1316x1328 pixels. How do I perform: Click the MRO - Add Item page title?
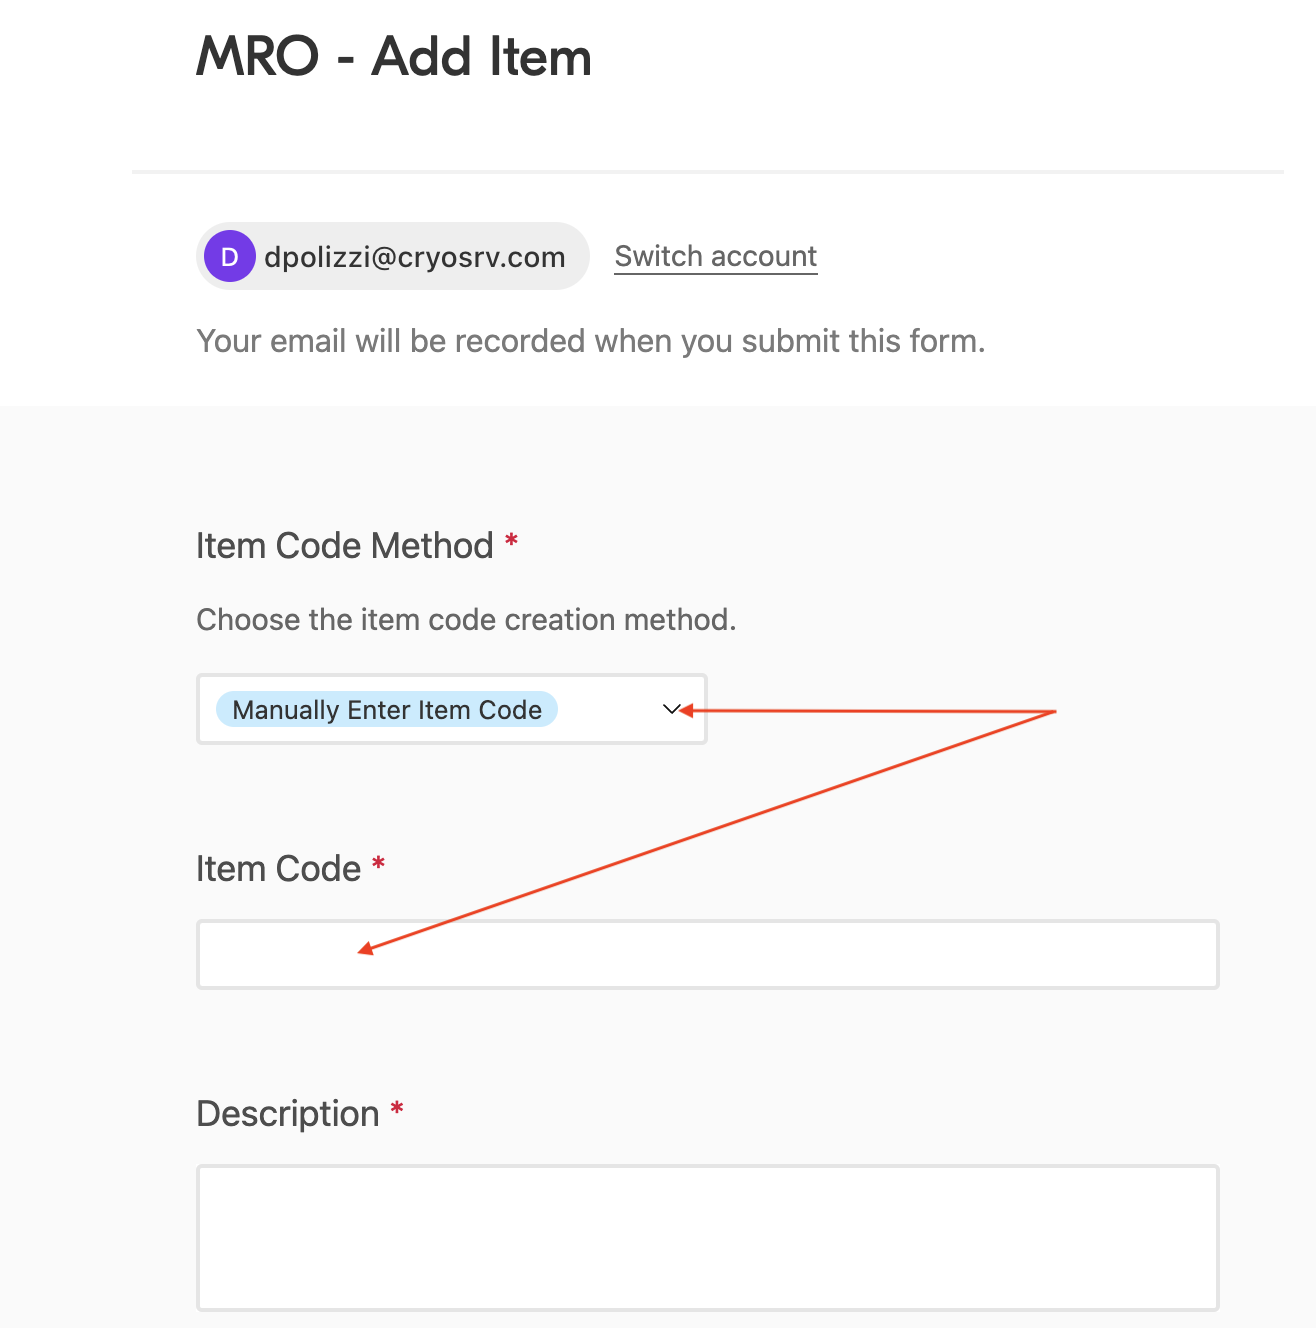coord(394,57)
